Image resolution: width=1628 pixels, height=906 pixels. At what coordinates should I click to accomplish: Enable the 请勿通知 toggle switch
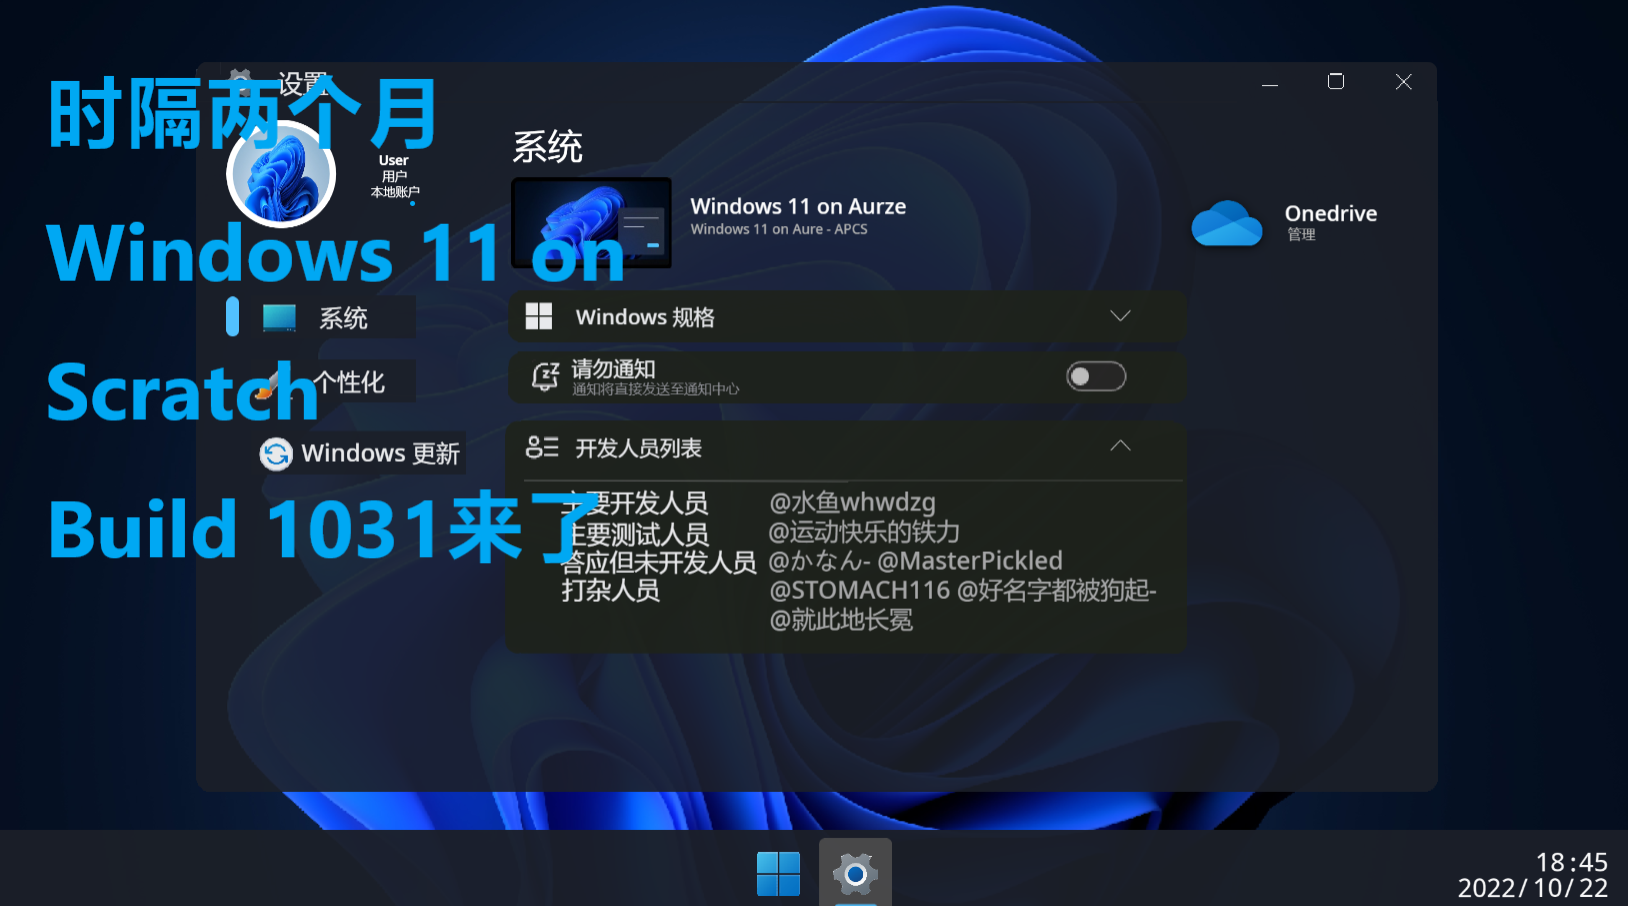1095,376
